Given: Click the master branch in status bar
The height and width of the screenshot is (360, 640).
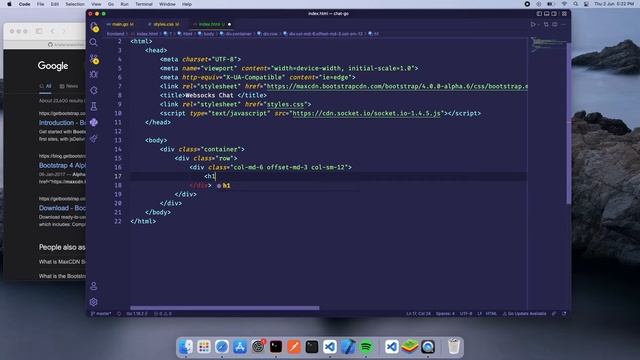Looking at the screenshot, I should click(x=101, y=314).
